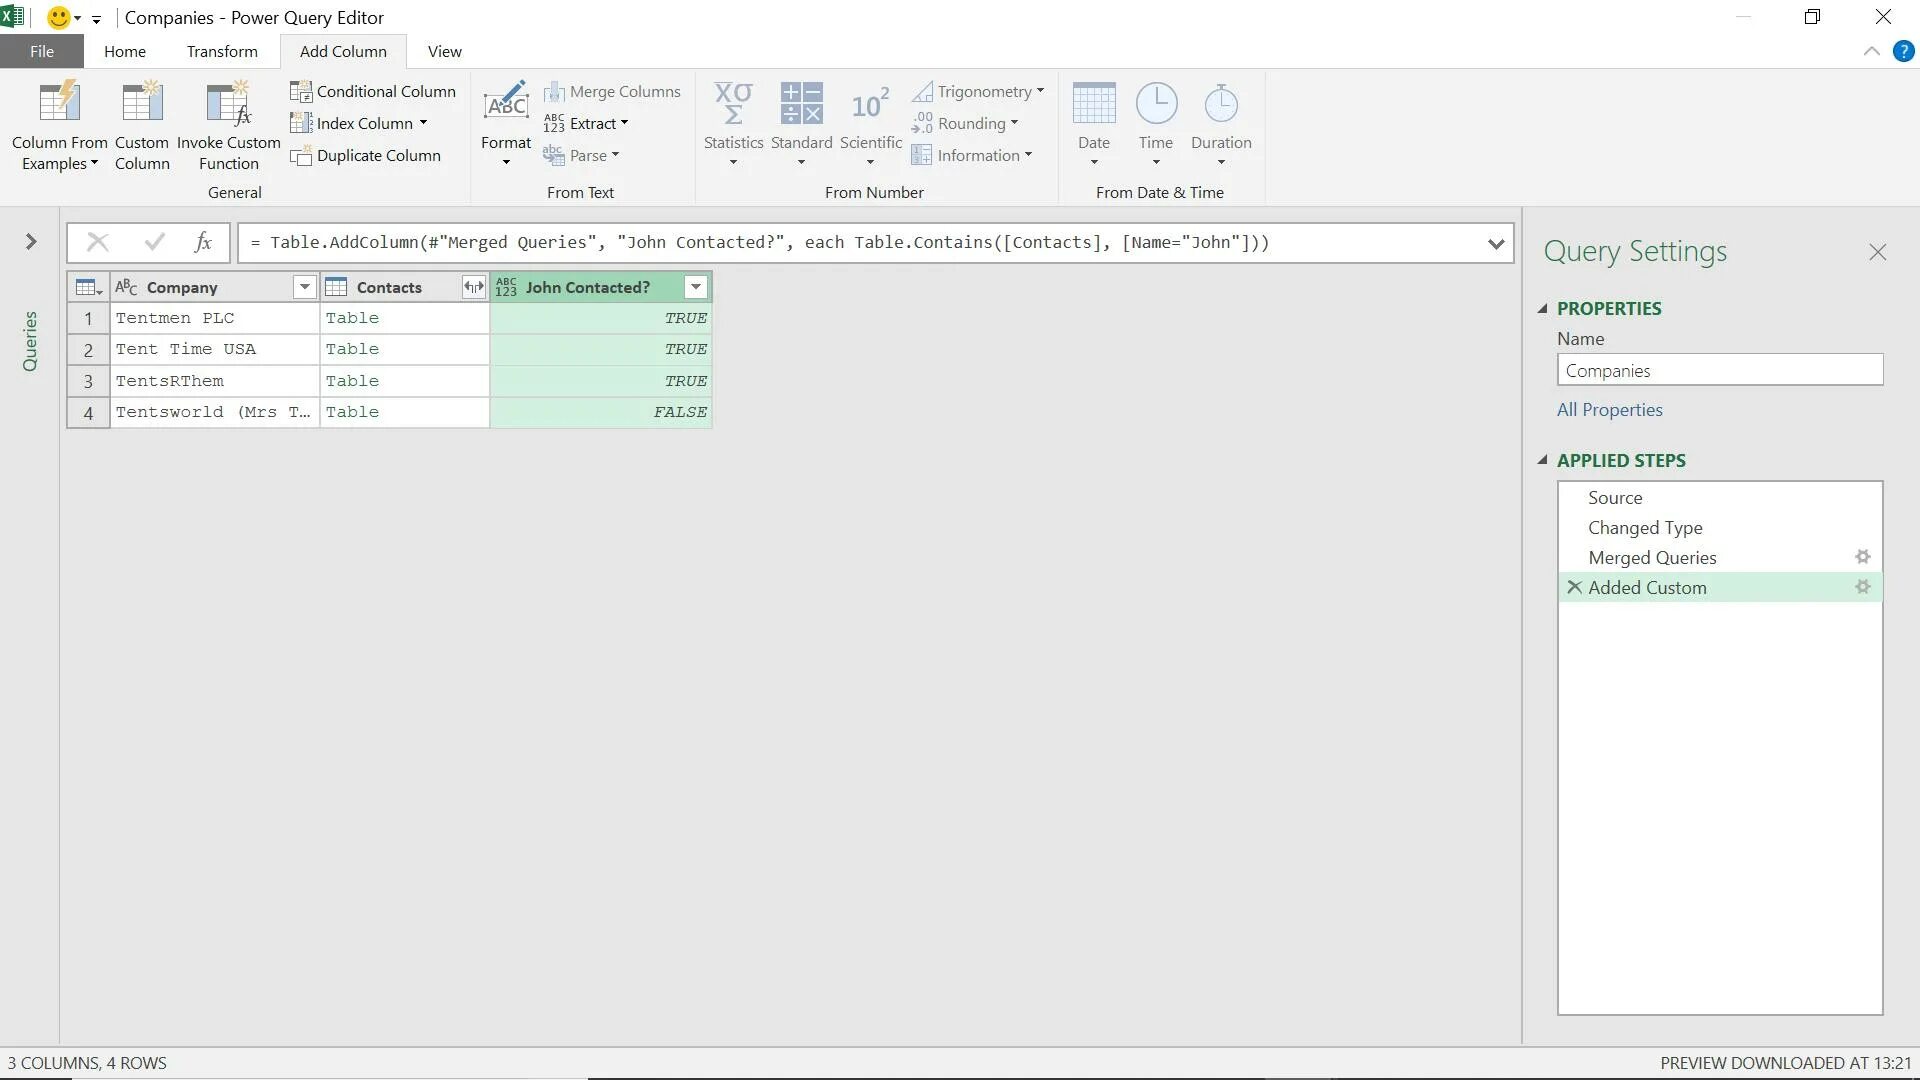The height and width of the screenshot is (1080, 1920).
Task: Expand the Queries navigation pane
Action: 31,242
